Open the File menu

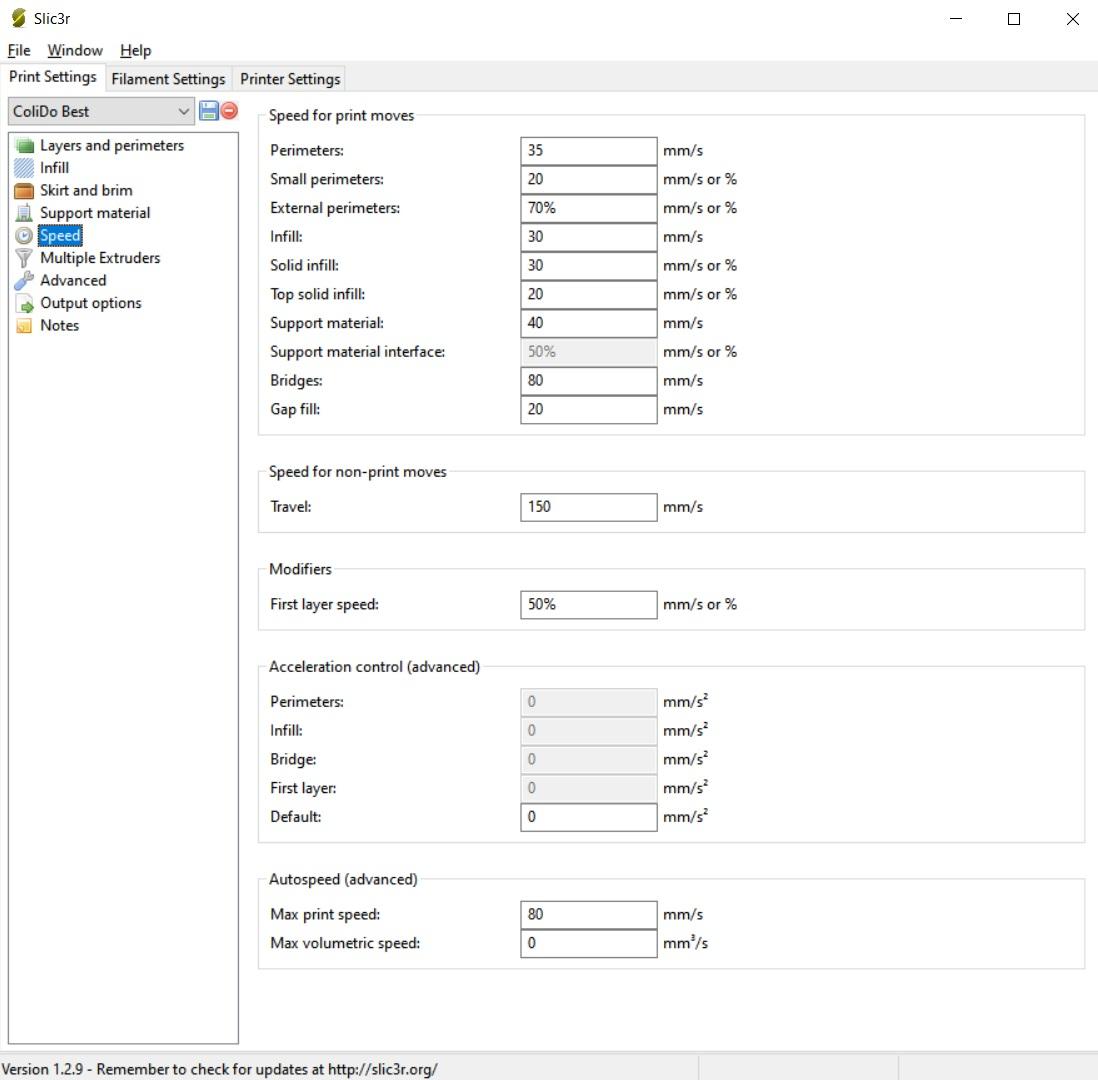tap(19, 50)
